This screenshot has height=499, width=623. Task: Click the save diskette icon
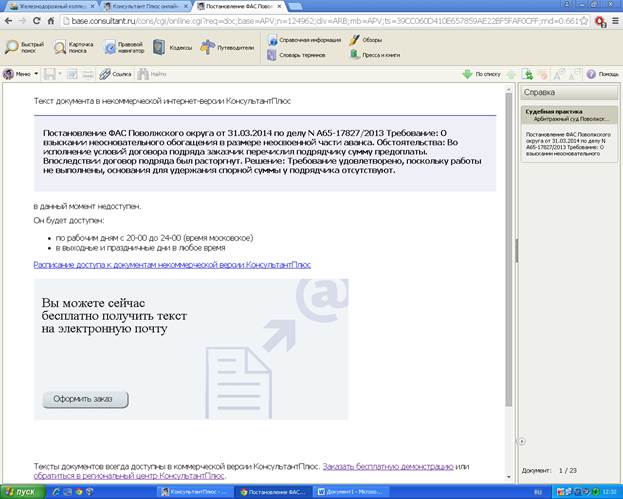tap(49, 74)
